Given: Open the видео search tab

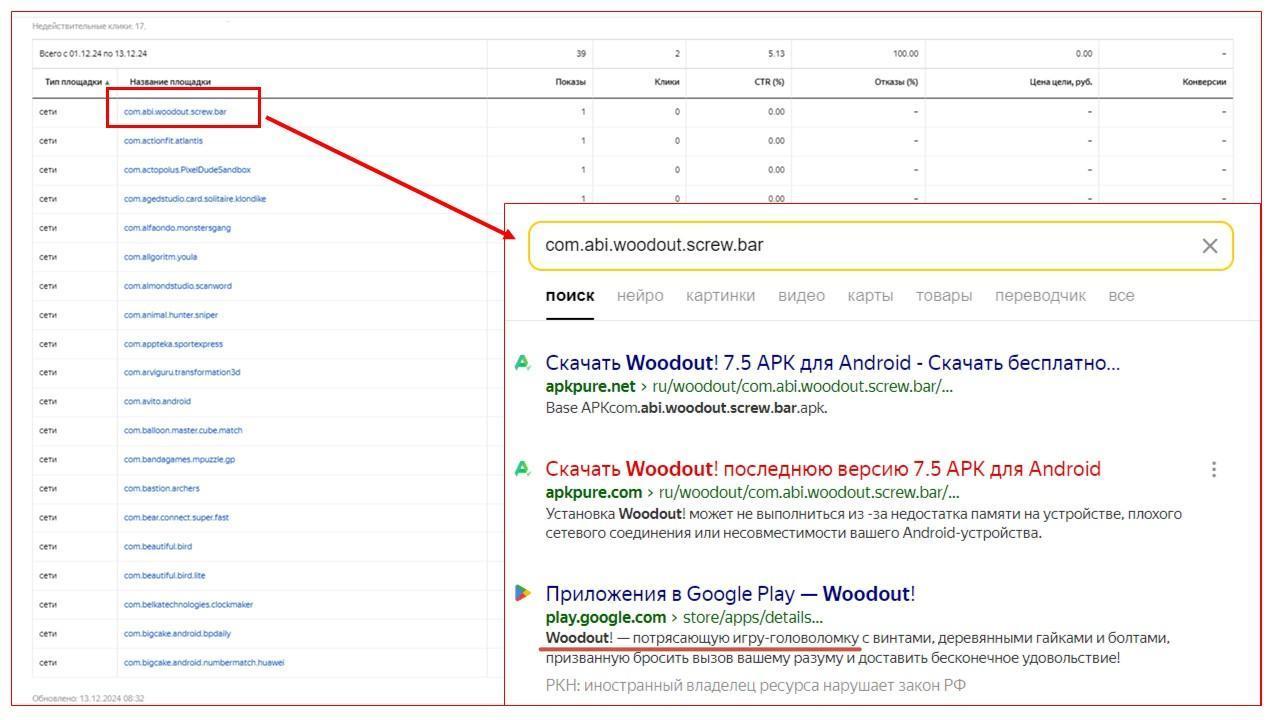Looking at the screenshot, I should 801,296.
